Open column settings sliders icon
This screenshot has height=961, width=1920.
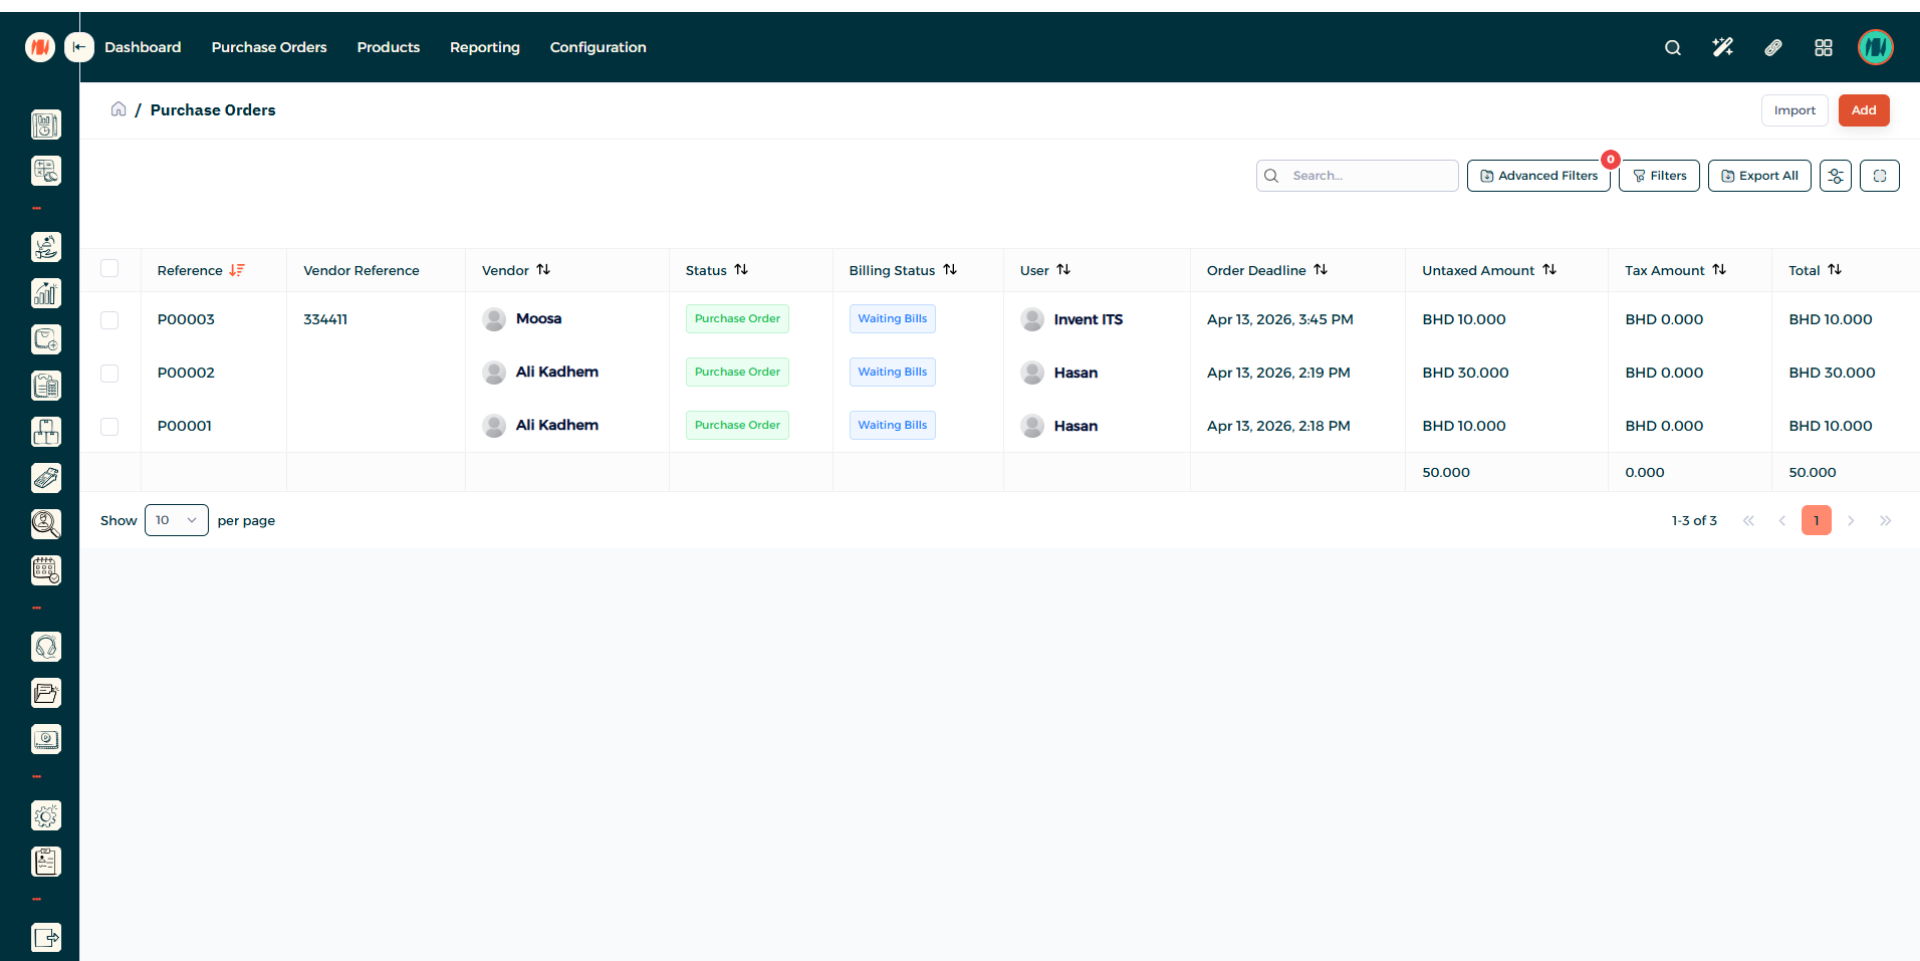click(x=1835, y=176)
